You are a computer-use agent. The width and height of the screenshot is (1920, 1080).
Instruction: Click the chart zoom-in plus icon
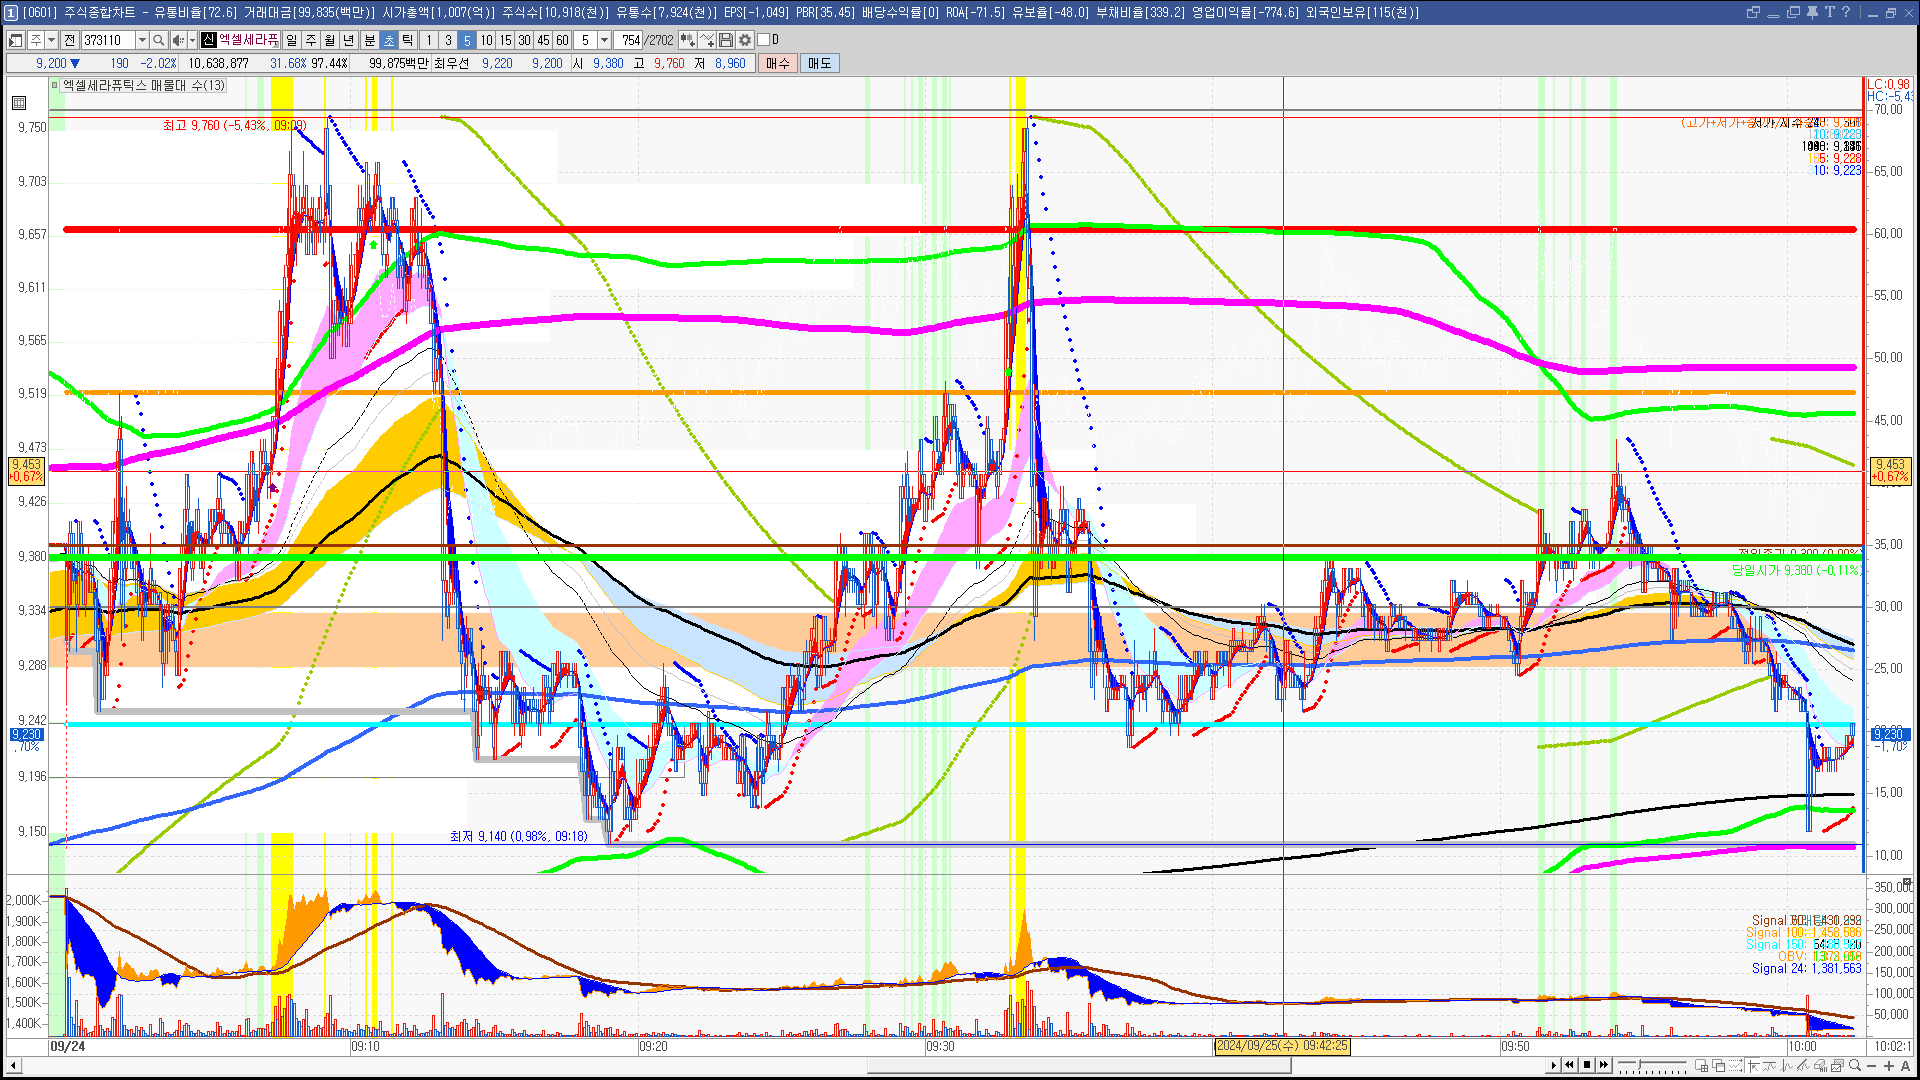click(1889, 1065)
